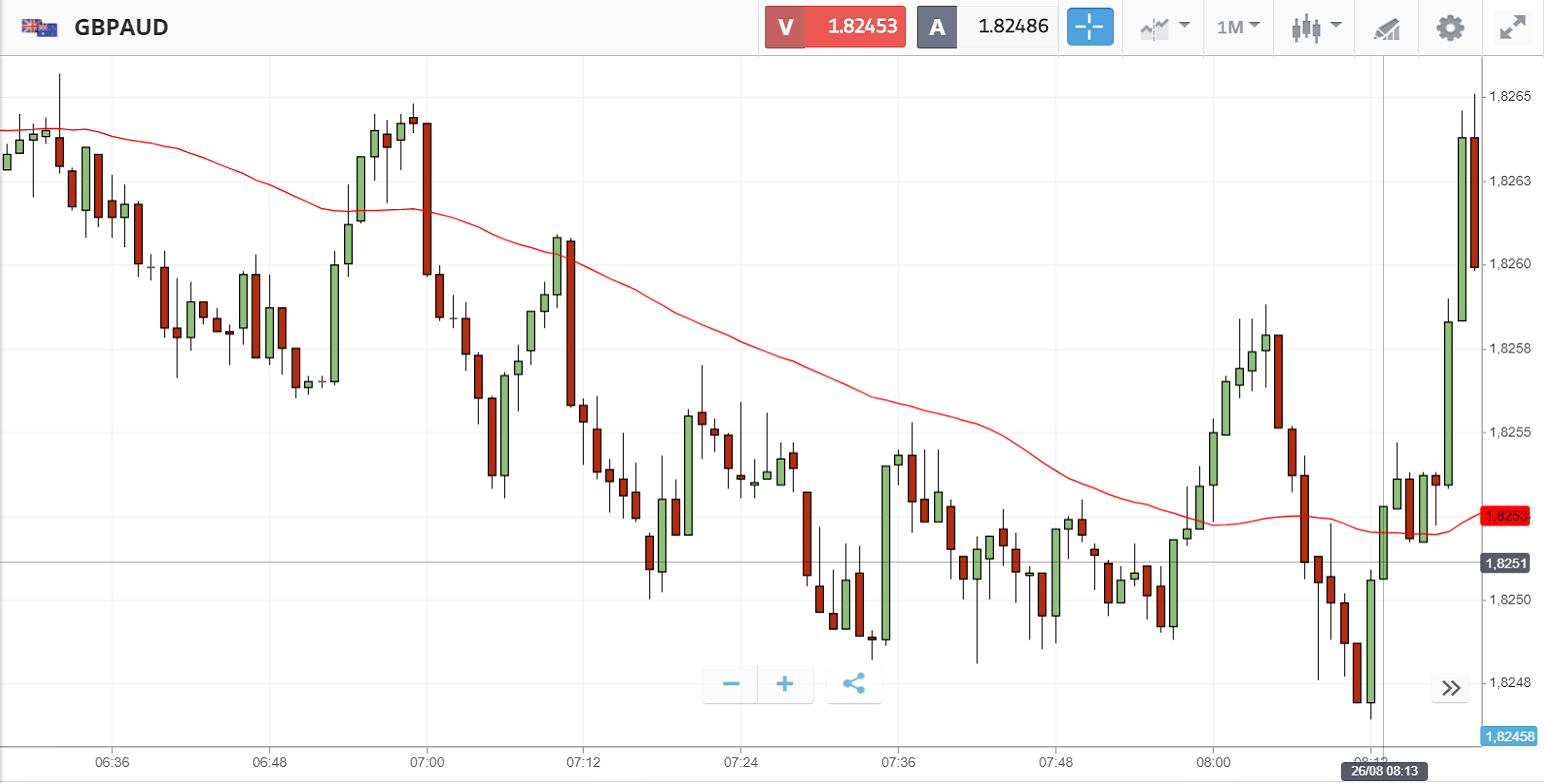1544x783 pixels.
Task: Click the blue 1,82458 price tag
Action: 1510,737
